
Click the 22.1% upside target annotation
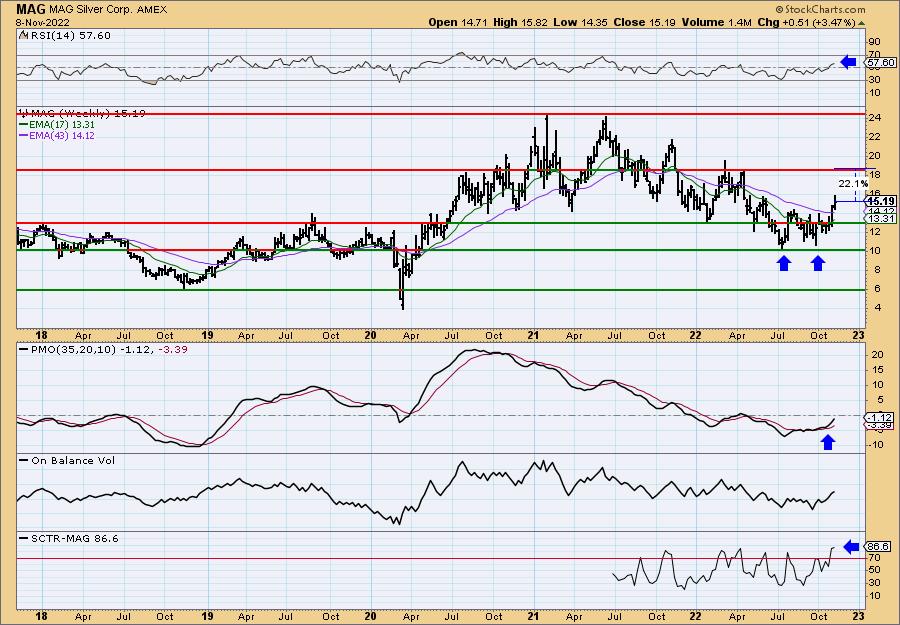pyautogui.click(x=854, y=184)
